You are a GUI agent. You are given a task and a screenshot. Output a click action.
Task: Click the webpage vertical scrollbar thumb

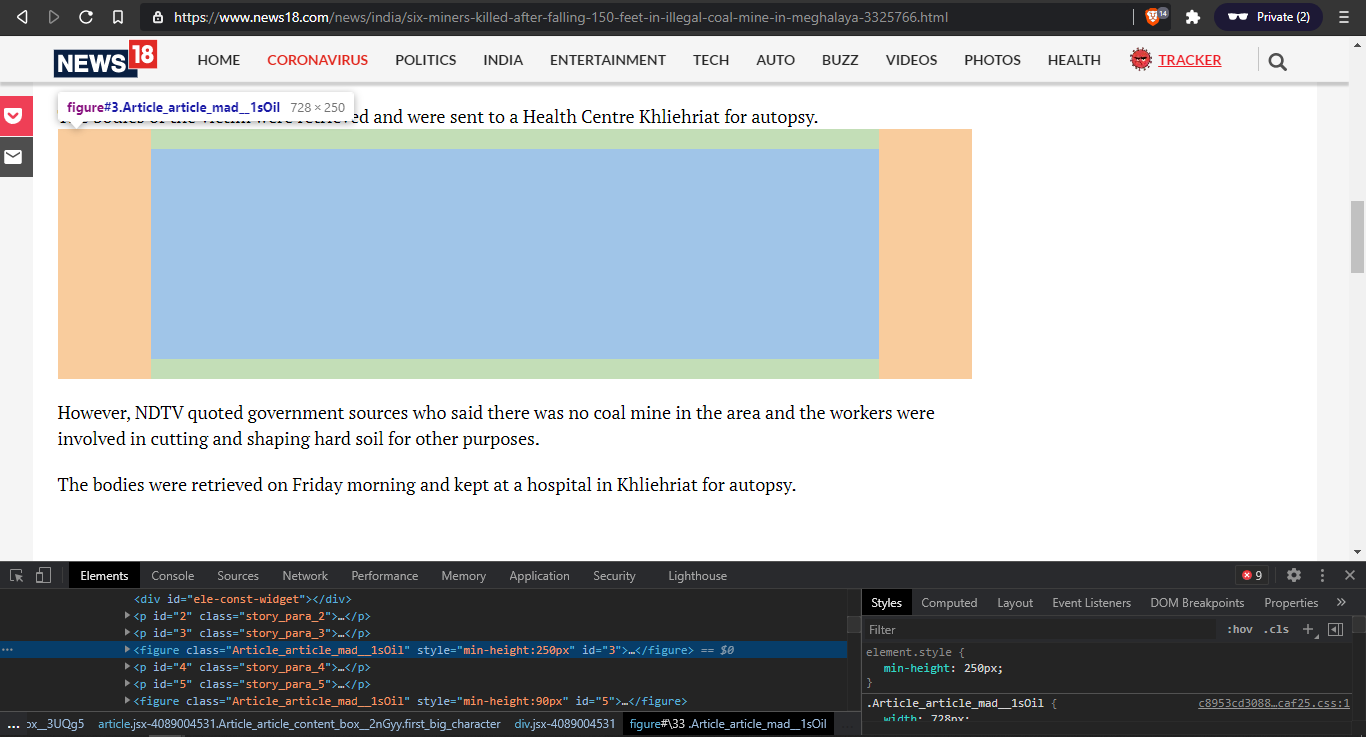coord(1357,237)
